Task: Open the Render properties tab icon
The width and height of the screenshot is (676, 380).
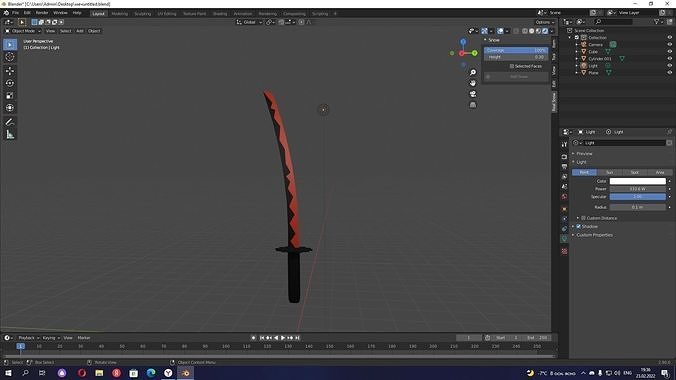Action: [564, 157]
